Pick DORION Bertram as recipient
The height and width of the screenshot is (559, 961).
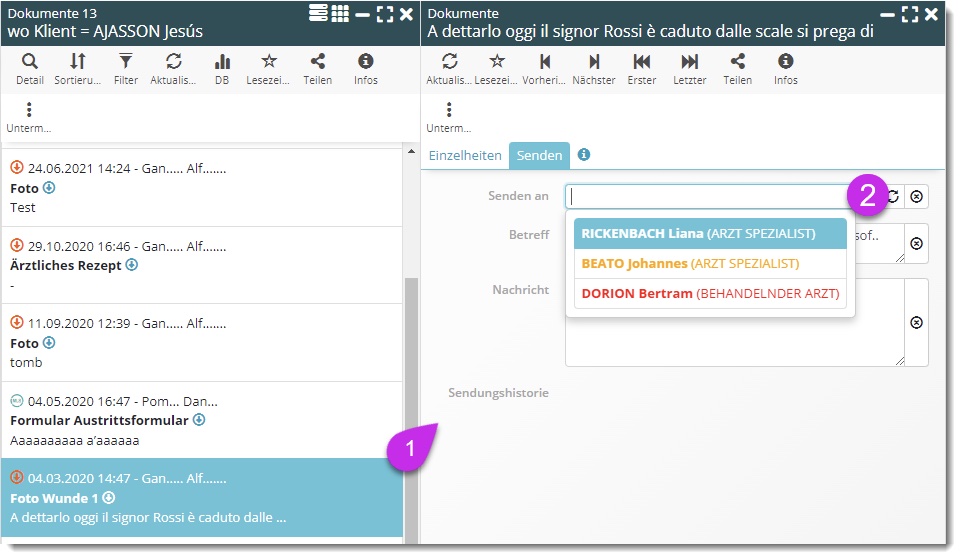point(710,294)
